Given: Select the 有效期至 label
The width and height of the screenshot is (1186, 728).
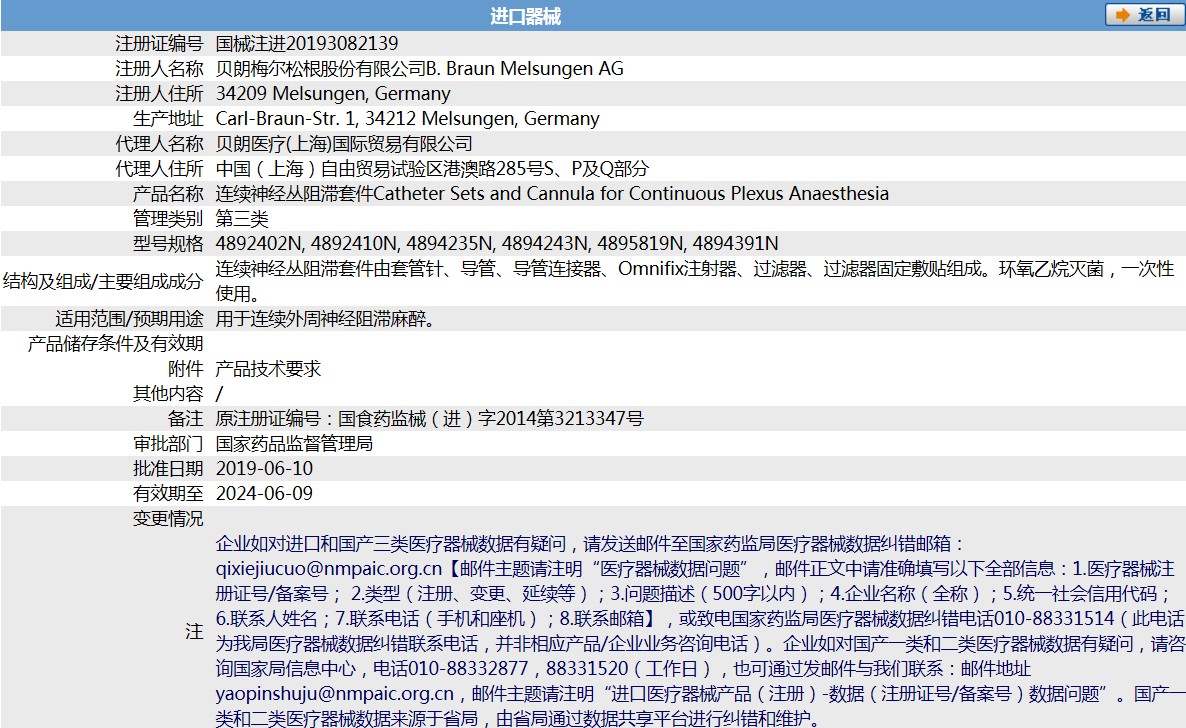Looking at the screenshot, I should point(168,493).
